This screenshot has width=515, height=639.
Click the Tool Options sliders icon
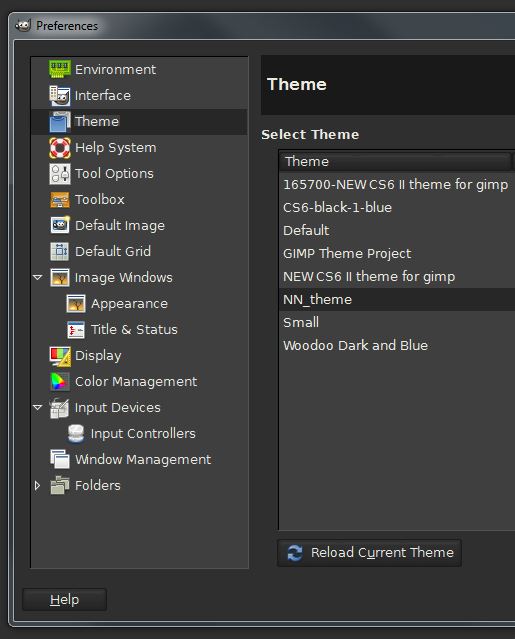point(59,174)
